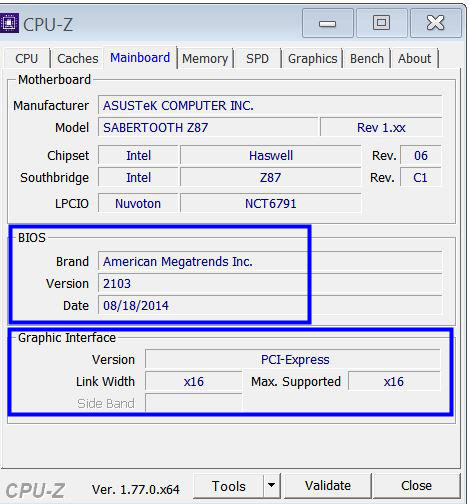470x504 pixels.
Task: Click the Southbridge Intel vendor field
Action: pos(138,177)
